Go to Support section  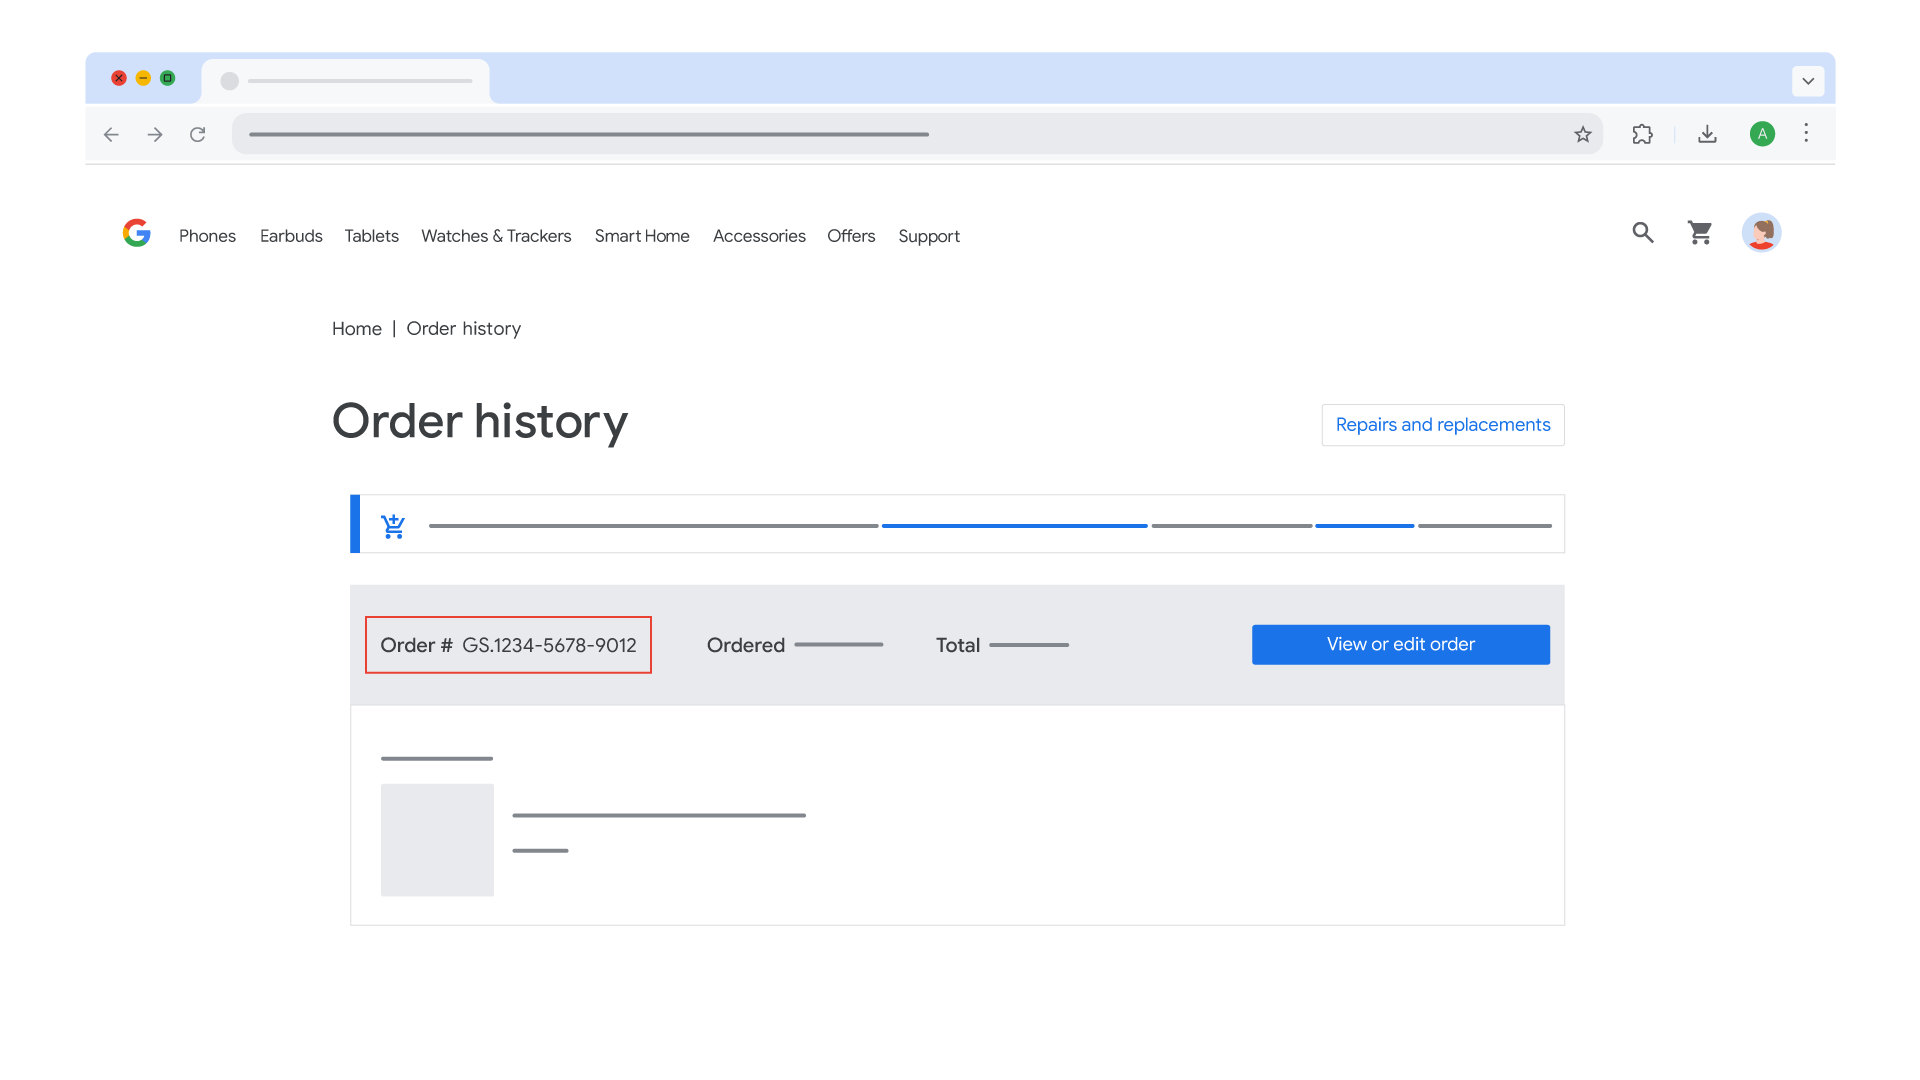coord(928,236)
